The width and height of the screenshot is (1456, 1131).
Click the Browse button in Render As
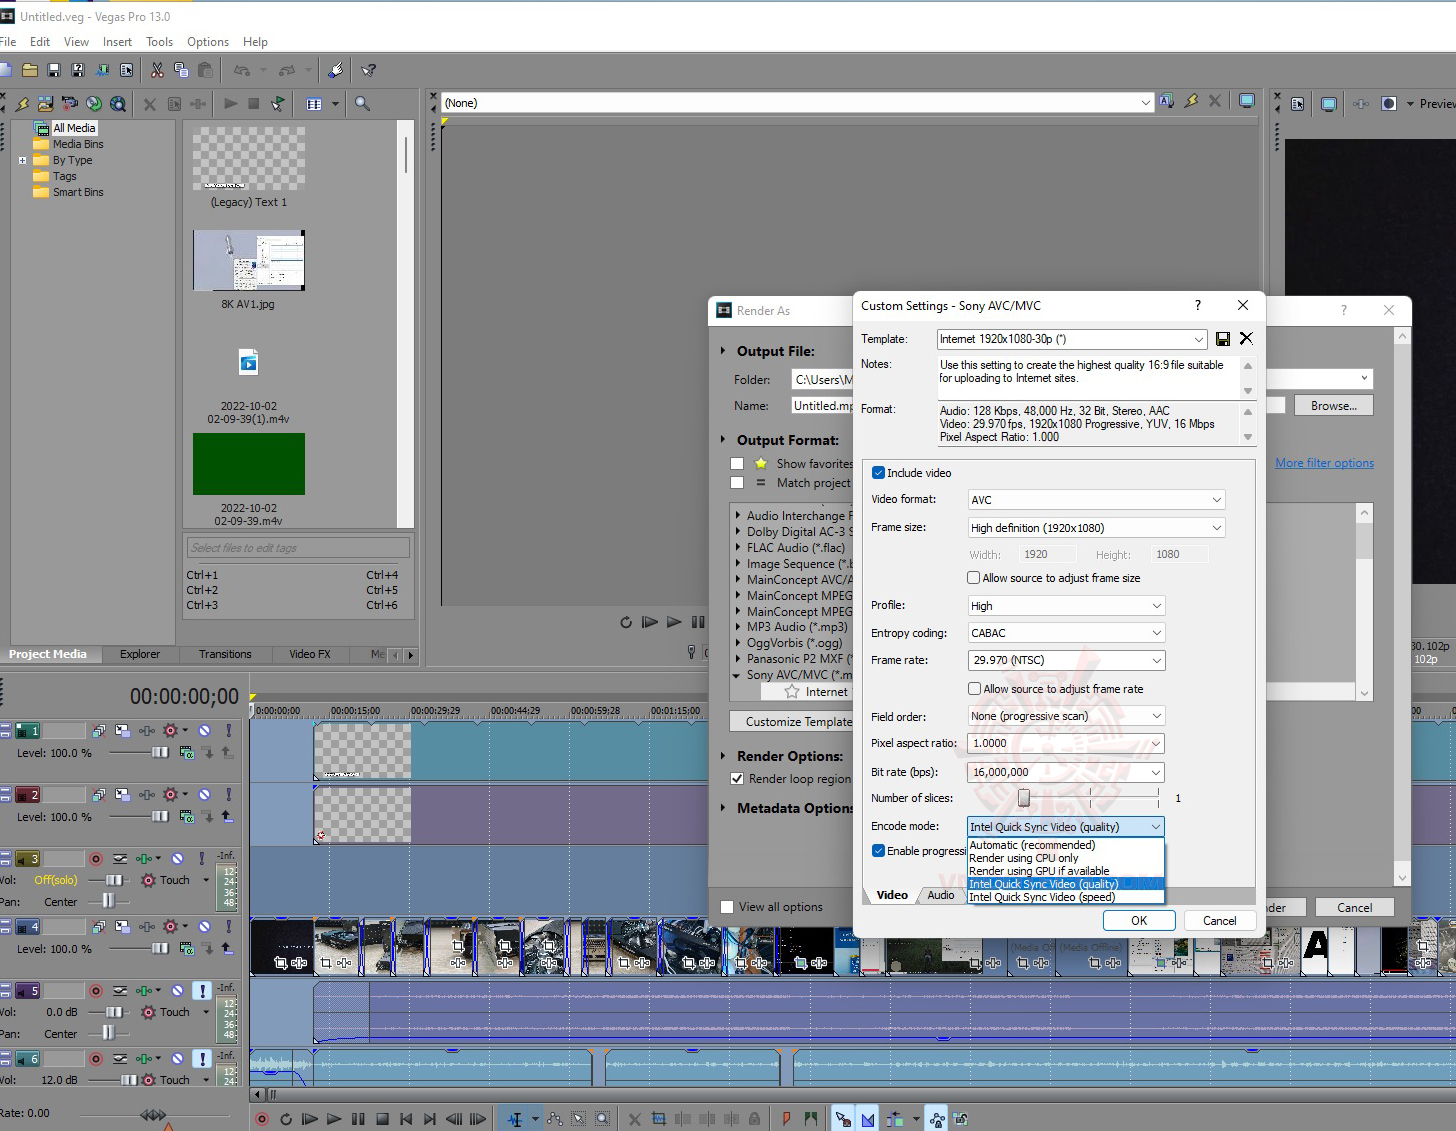point(1334,406)
